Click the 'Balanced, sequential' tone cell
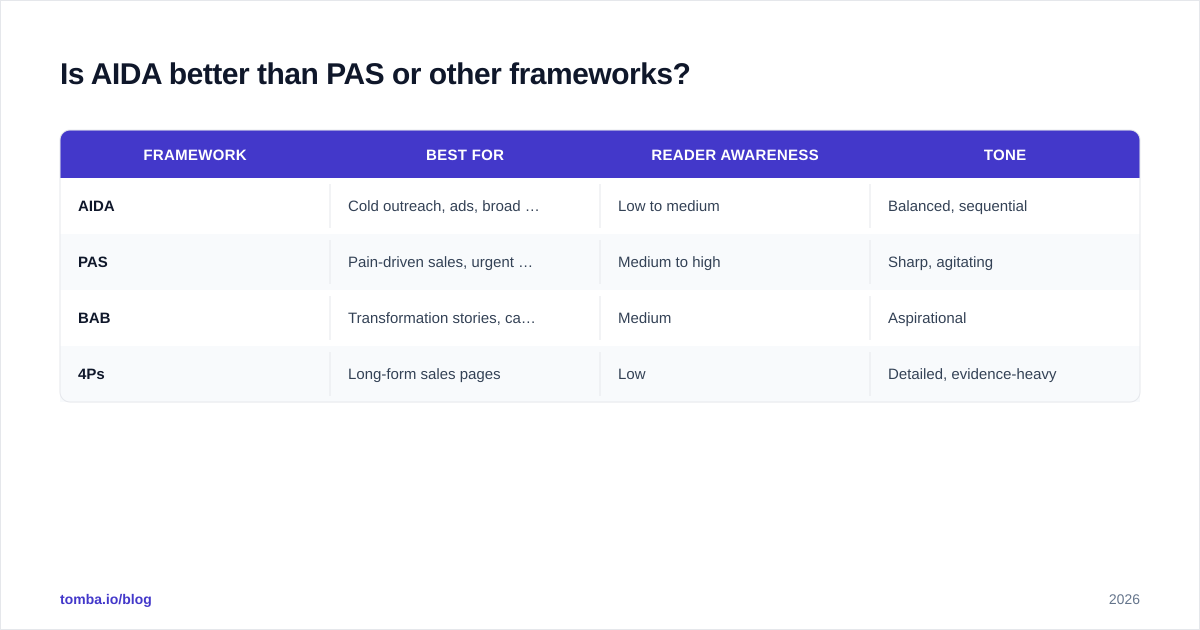1200x630 pixels. (1005, 206)
